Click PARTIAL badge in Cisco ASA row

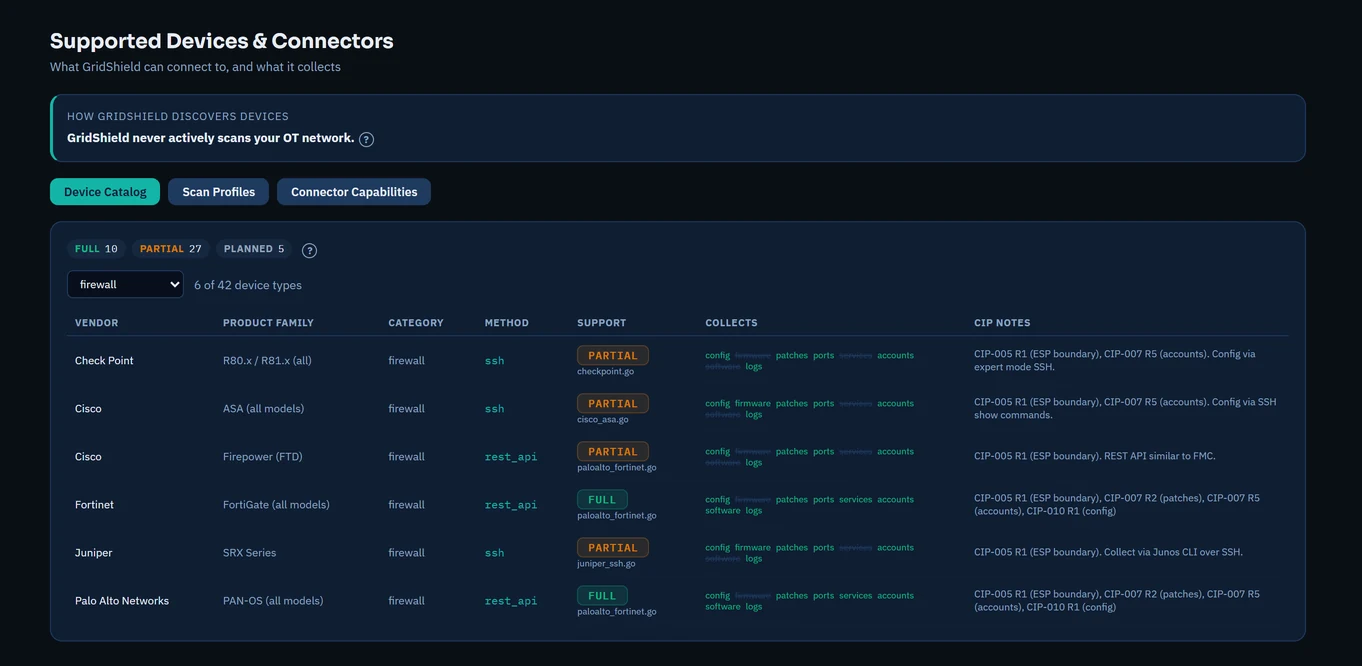pos(613,403)
